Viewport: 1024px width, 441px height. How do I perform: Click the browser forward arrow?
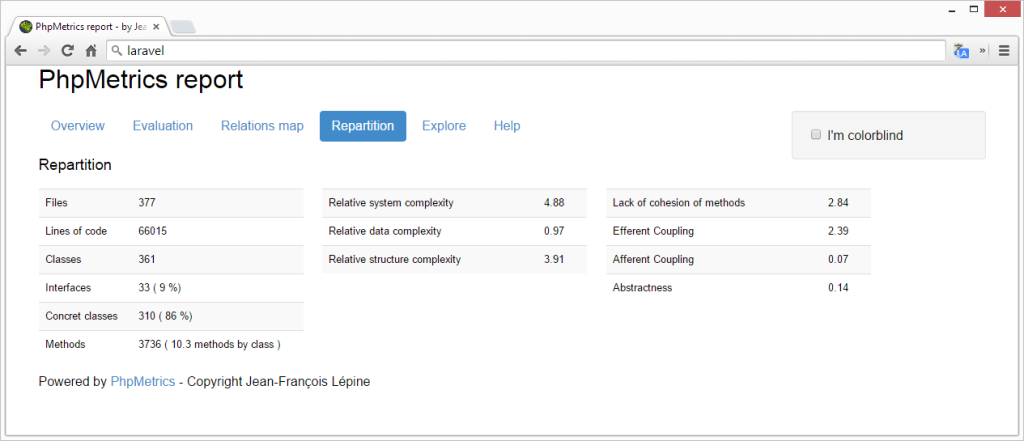[x=43, y=51]
